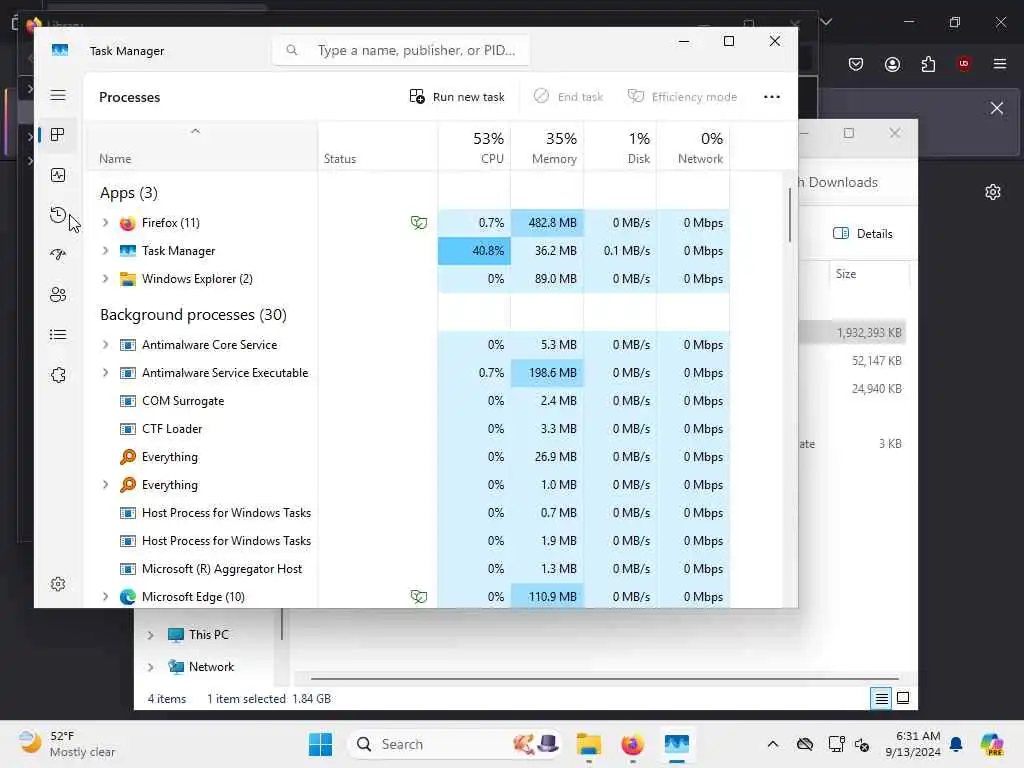Select Firefox efficiency mode leaf icon
Screen dimensions: 1024x768
click(x=419, y=223)
